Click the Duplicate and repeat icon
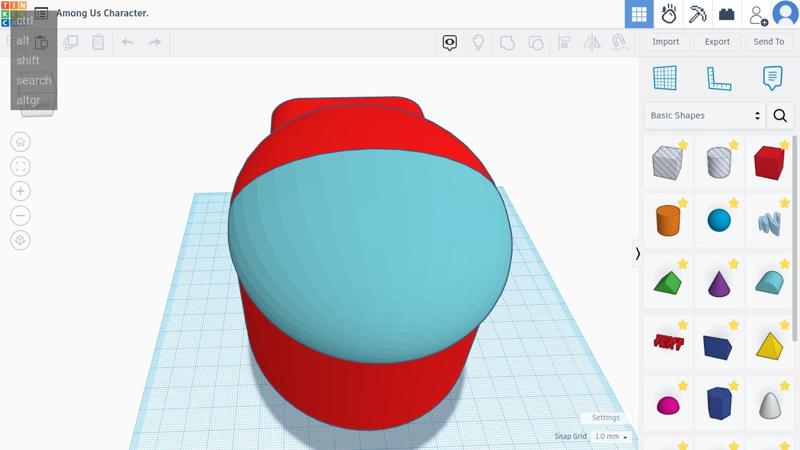The width and height of the screenshot is (800, 450). [x=70, y=42]
